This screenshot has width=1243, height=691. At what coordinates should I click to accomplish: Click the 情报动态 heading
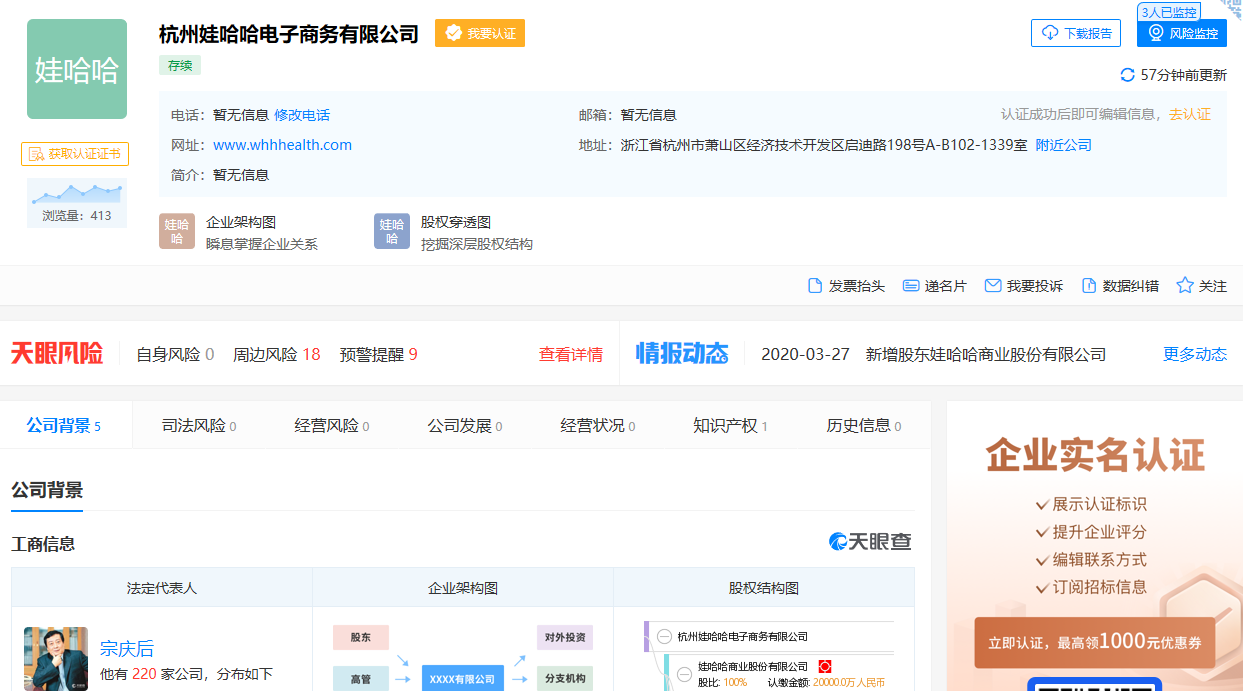pos(682,353)
